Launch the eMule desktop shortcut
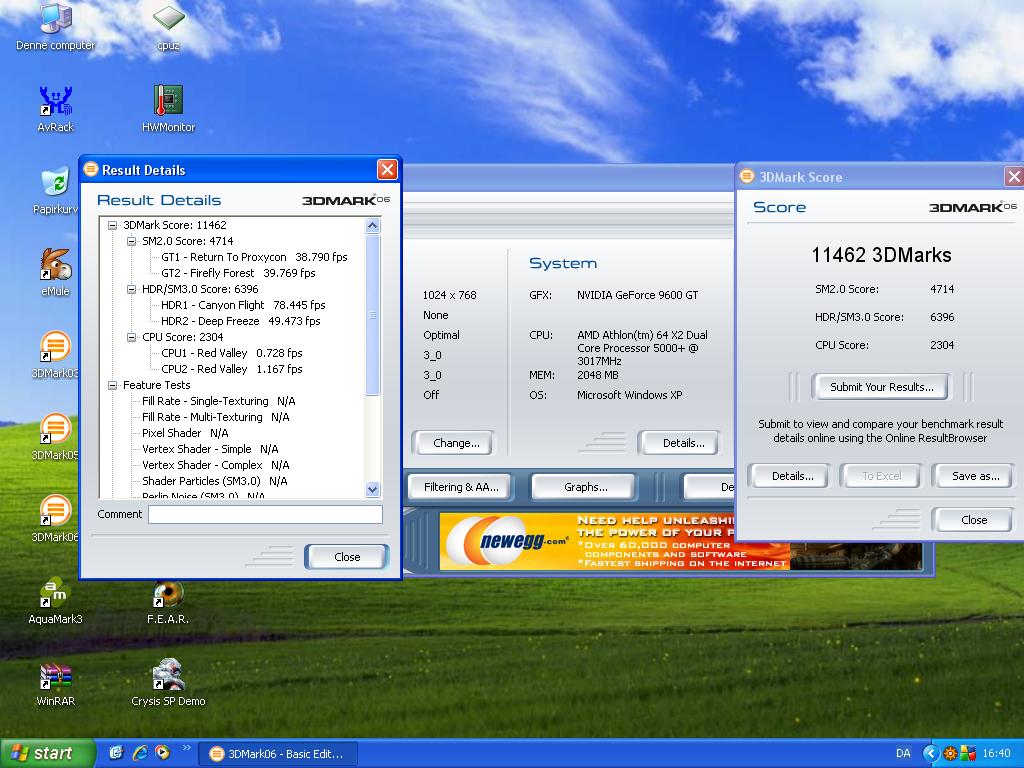 pos(56,272)
